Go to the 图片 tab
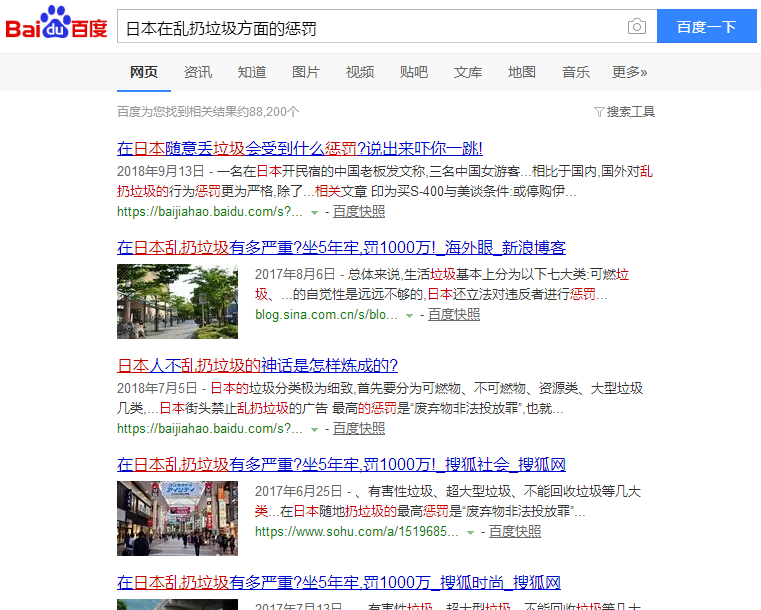The image size is (761, 610). [305, 72]
